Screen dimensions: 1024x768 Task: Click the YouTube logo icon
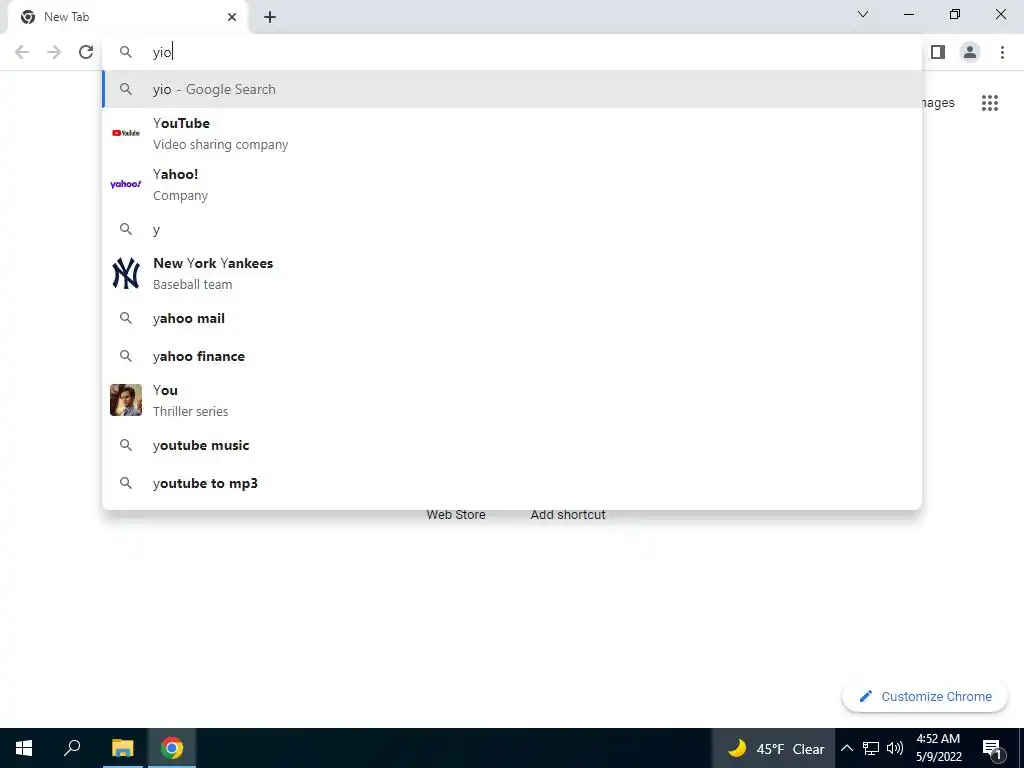pos(125,133)
